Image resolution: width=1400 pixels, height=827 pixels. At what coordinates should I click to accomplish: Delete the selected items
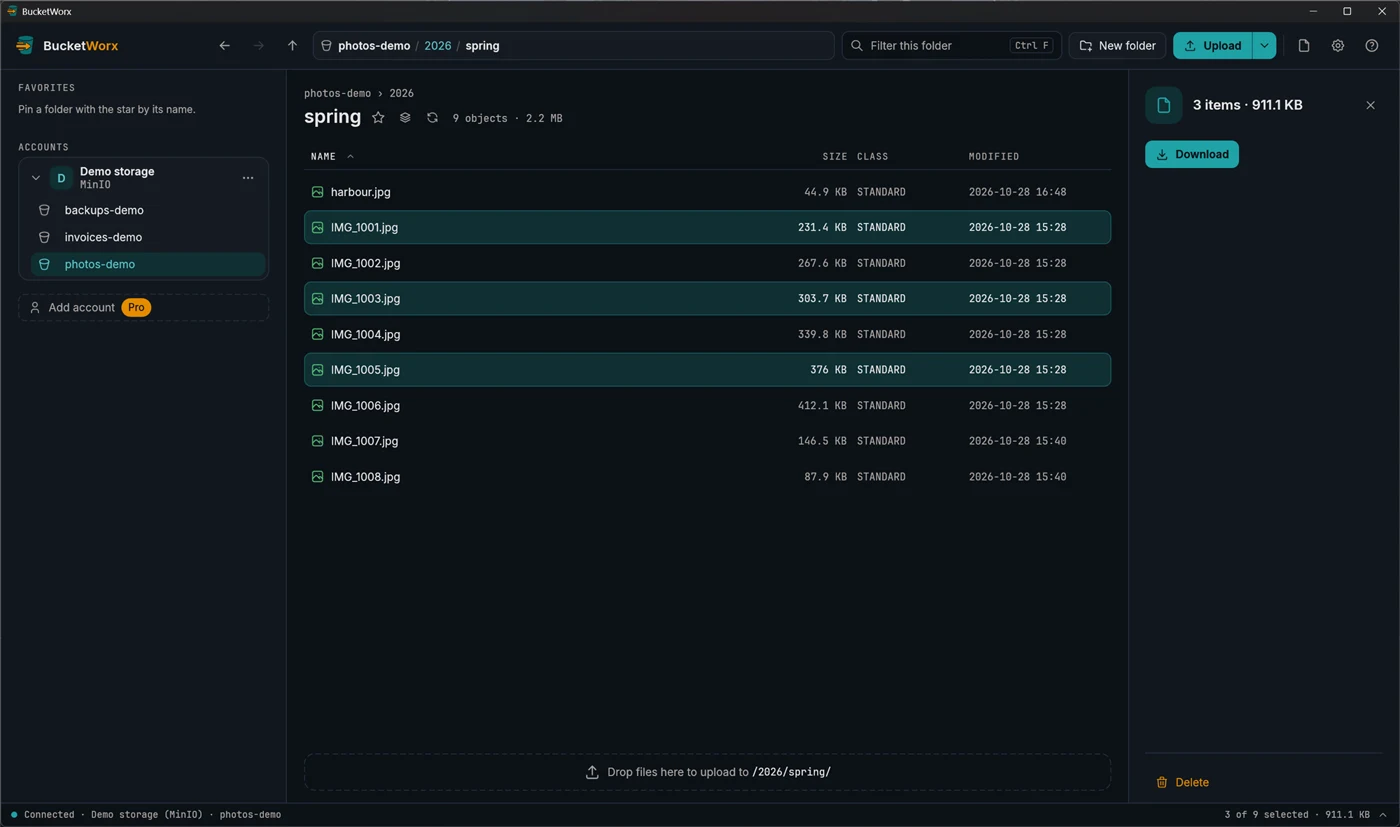1182,782
